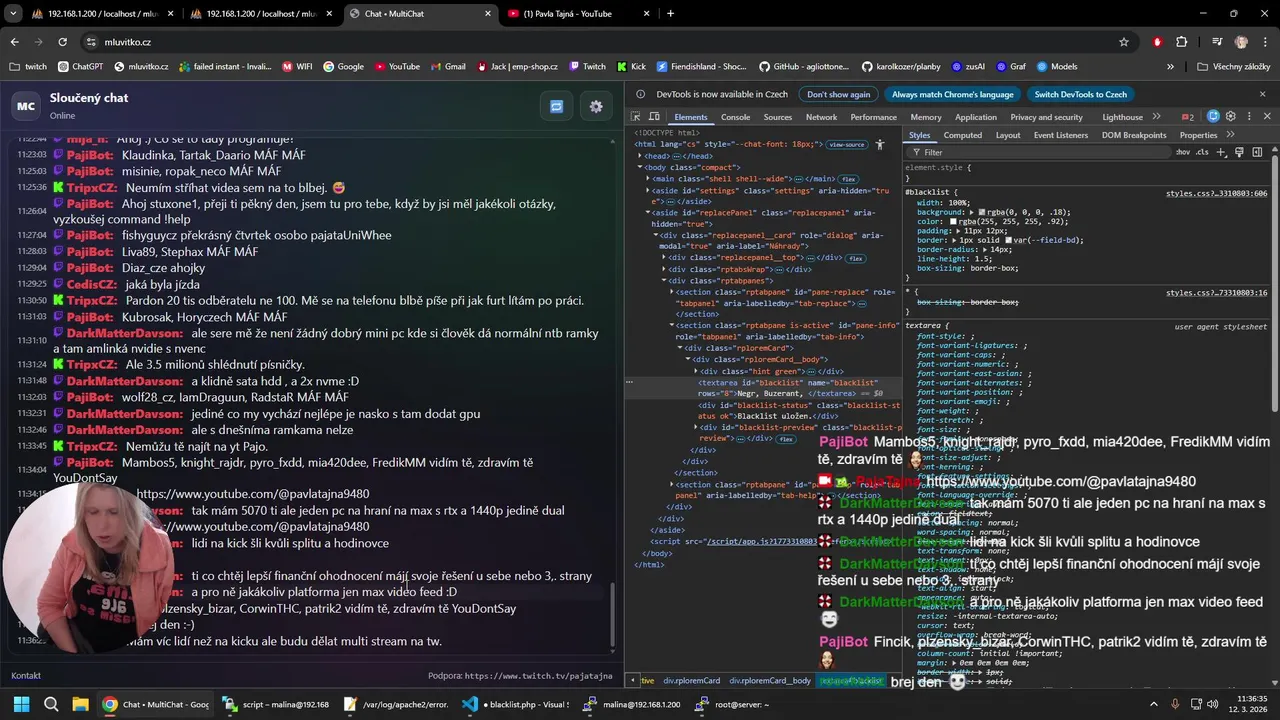Image resolution: width=1280 pixels, height=720 pixels.
Task: Open the Event Listeners subtab
Action: point(1061,135)
